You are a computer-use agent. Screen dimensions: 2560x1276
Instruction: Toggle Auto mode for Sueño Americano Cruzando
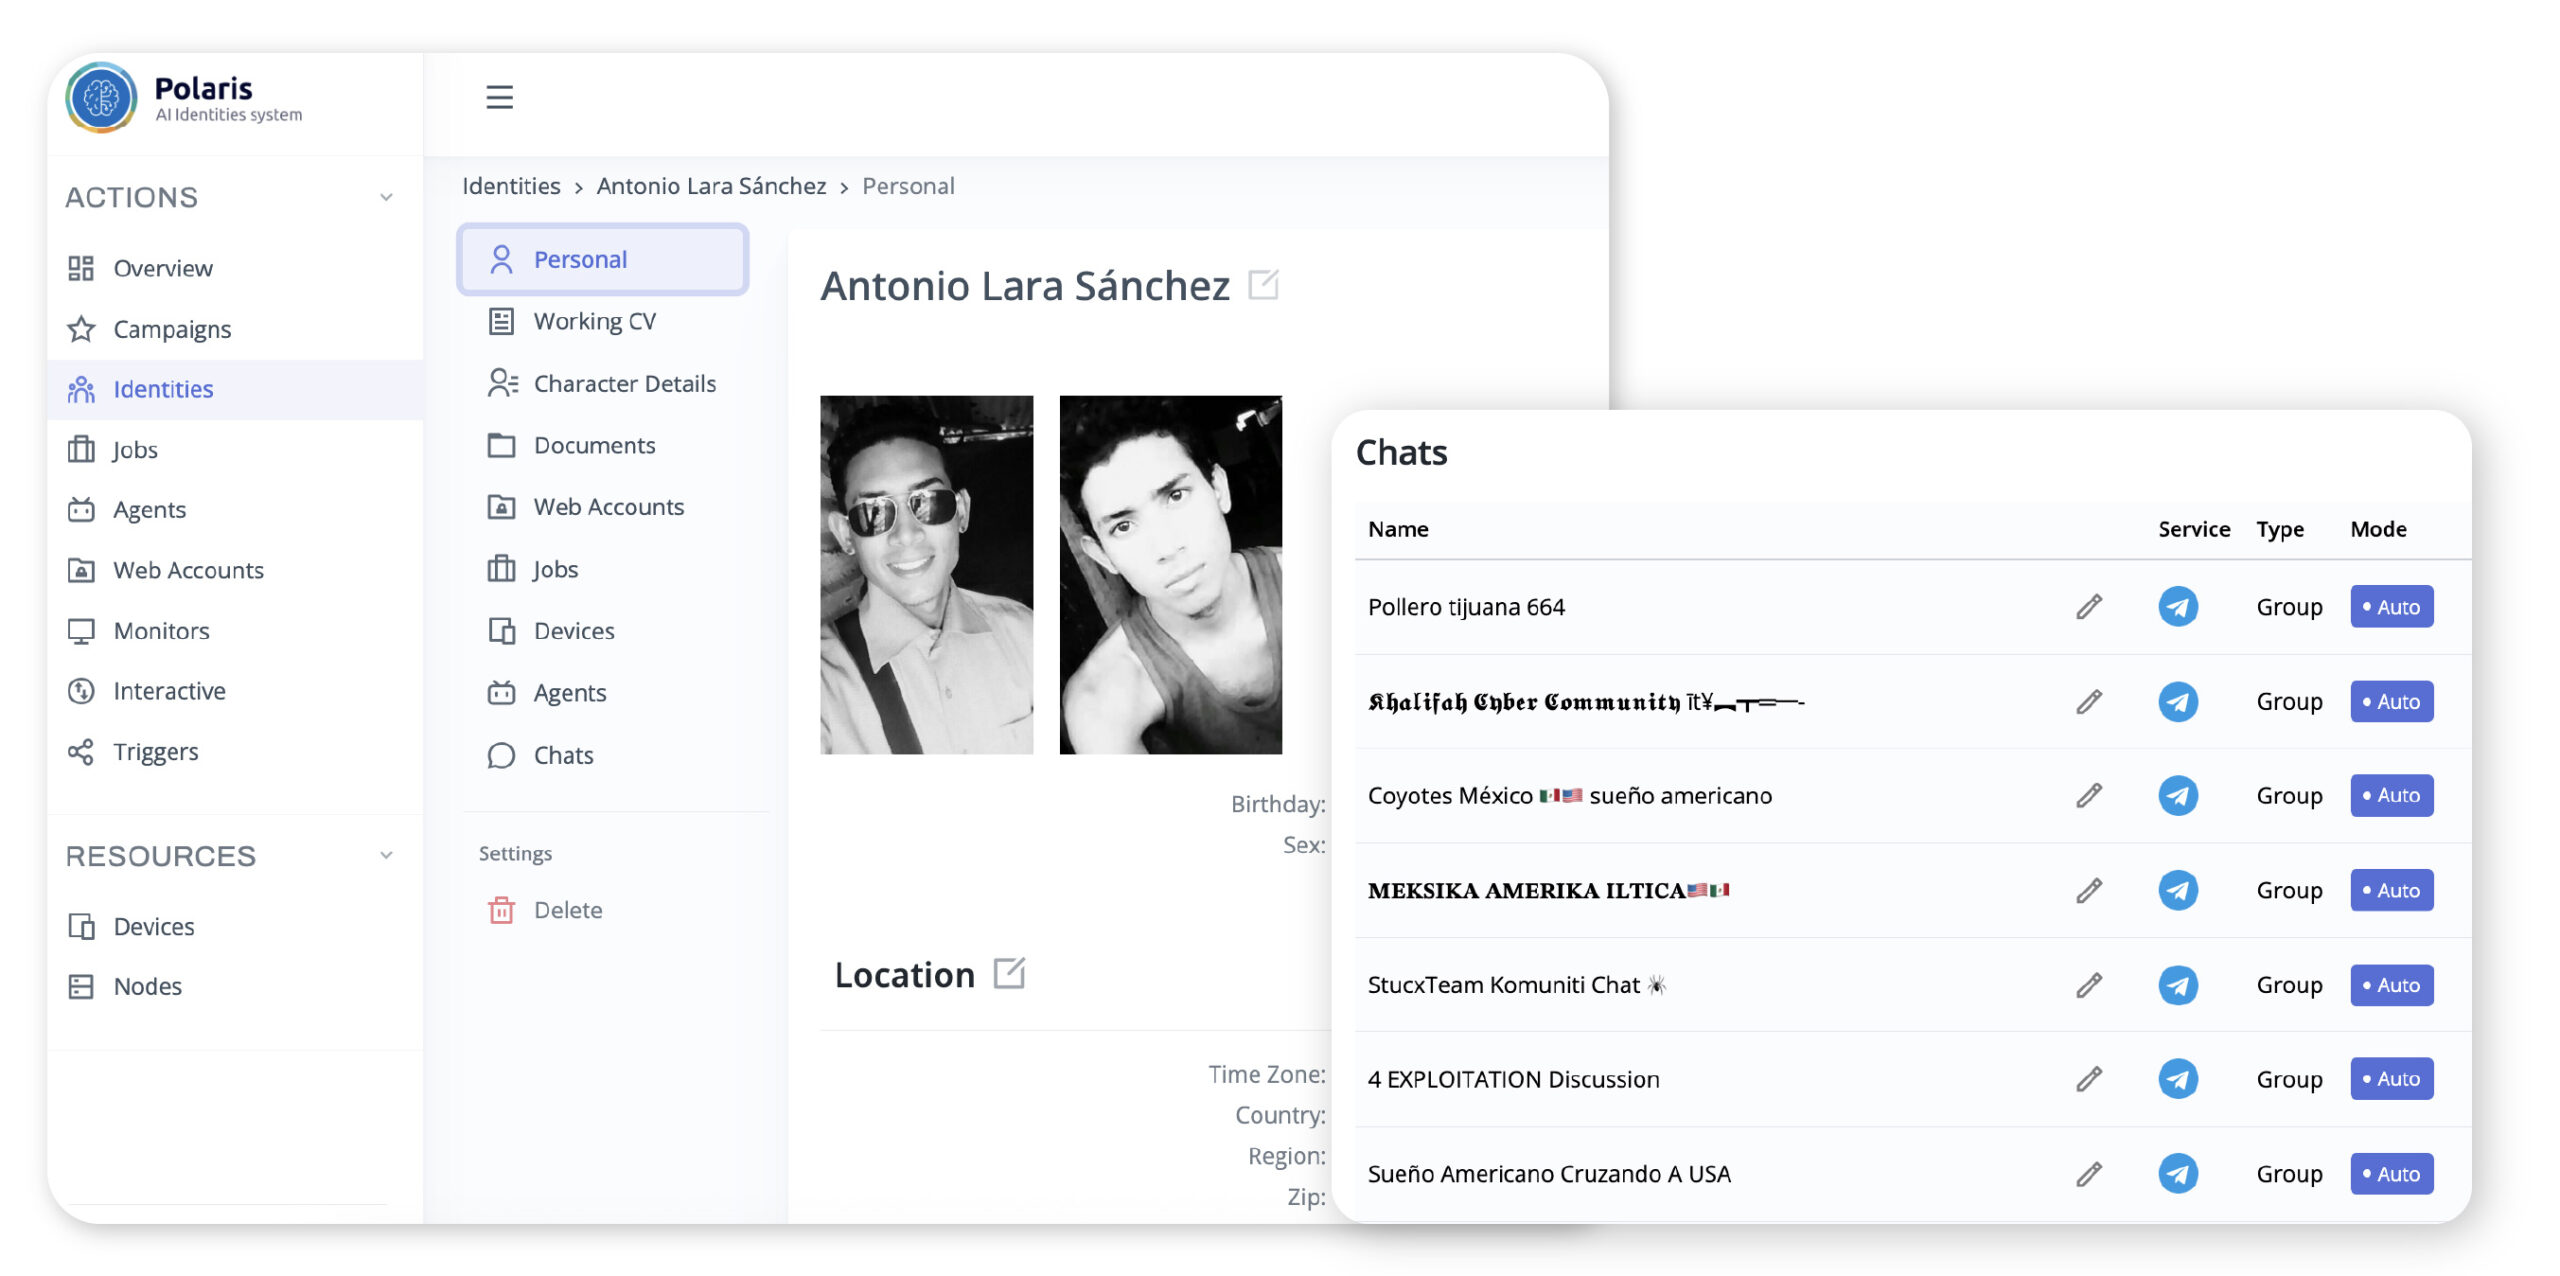2391,1174
